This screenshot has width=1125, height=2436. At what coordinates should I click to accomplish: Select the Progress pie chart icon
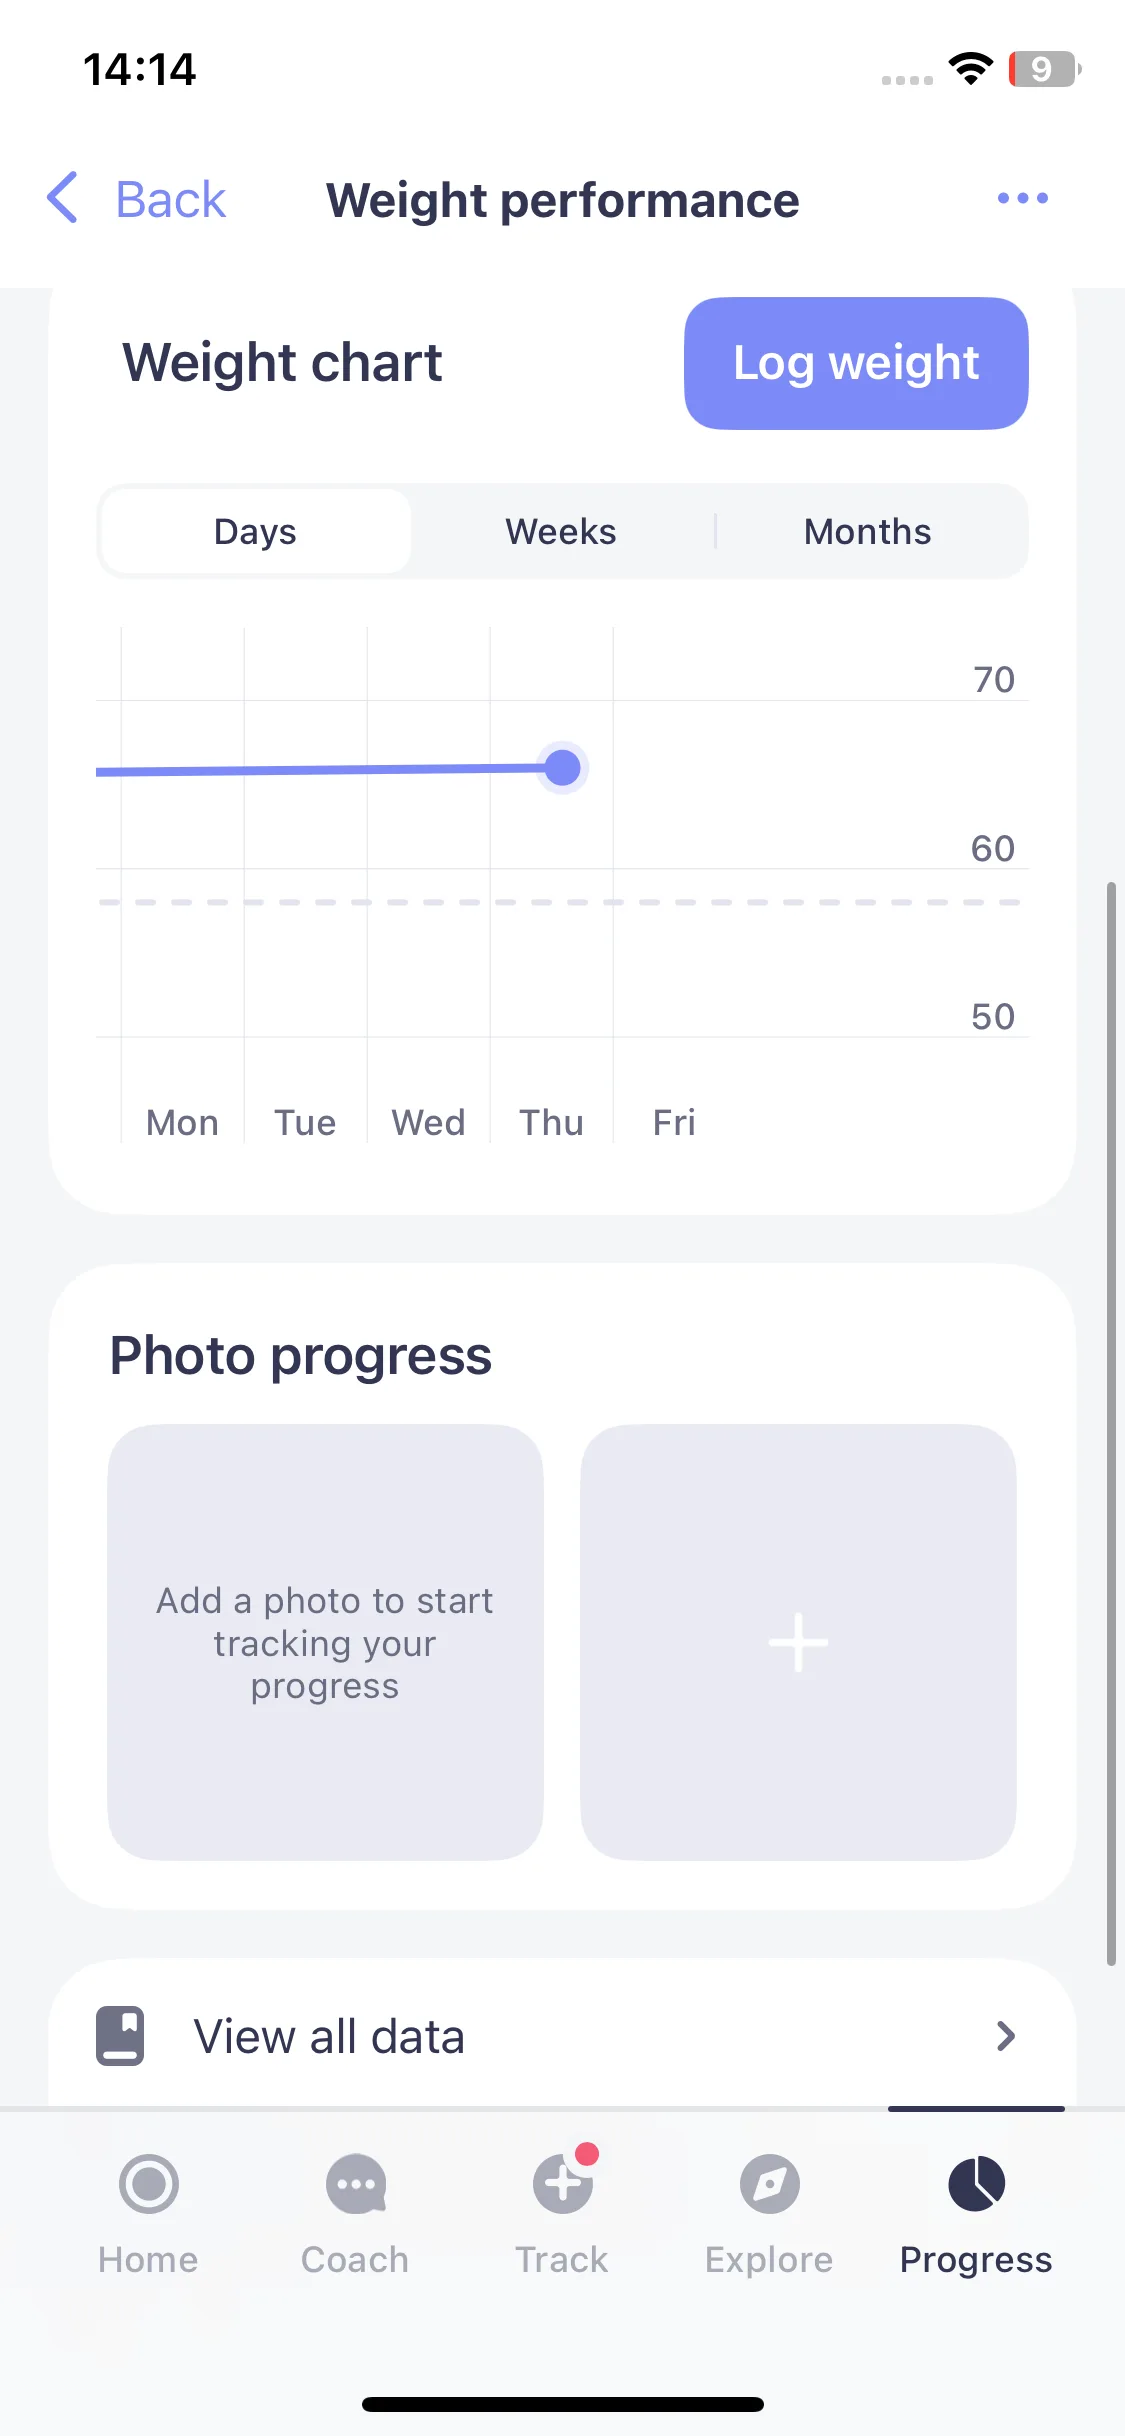click(x=976, y=2184)
